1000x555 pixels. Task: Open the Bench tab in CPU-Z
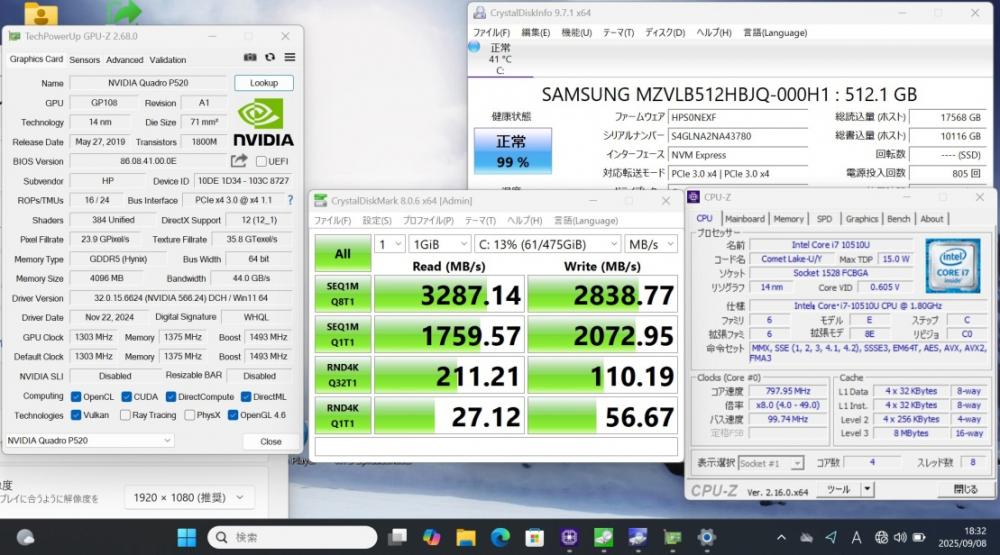pos(899,219)
